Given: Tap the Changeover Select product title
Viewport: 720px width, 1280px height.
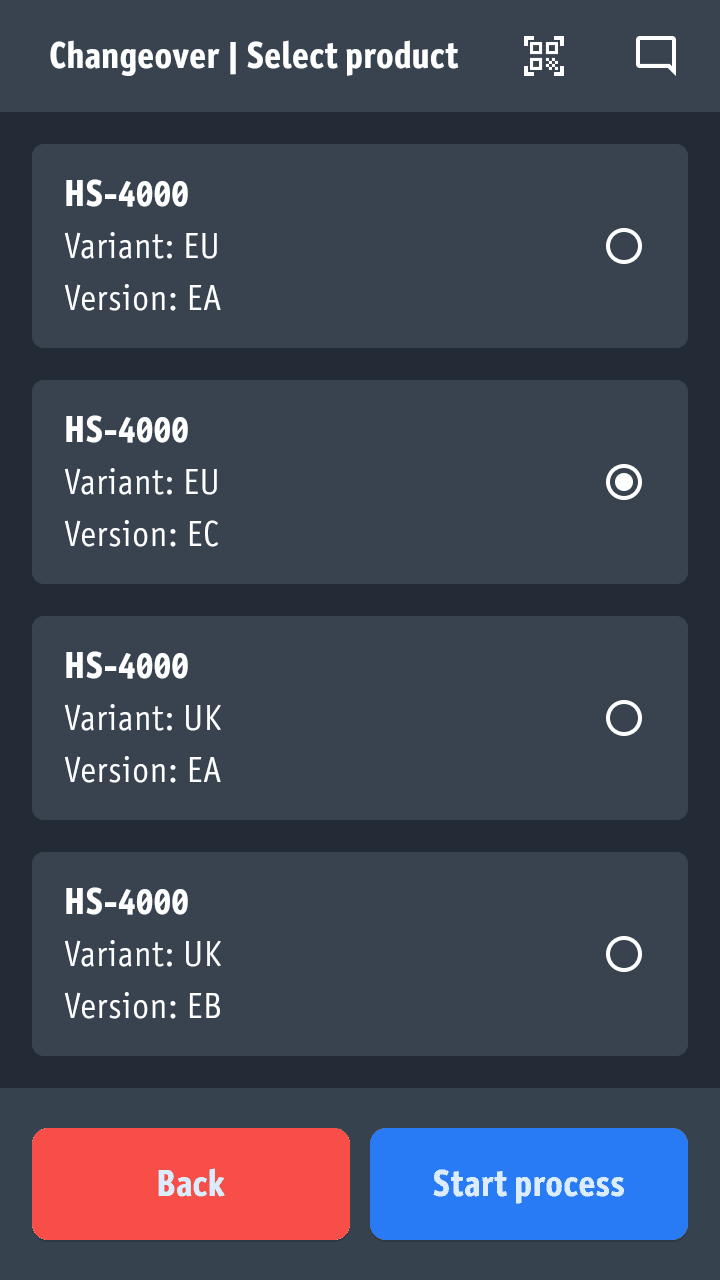Looking at the screenshot, I should pyautogui.click(x=253, y=56).
